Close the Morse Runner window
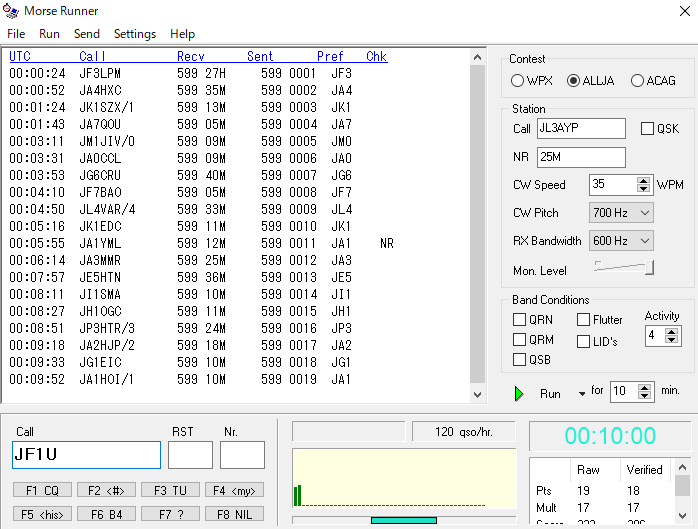This screenshot has width=698, height=529. (685, 11)
